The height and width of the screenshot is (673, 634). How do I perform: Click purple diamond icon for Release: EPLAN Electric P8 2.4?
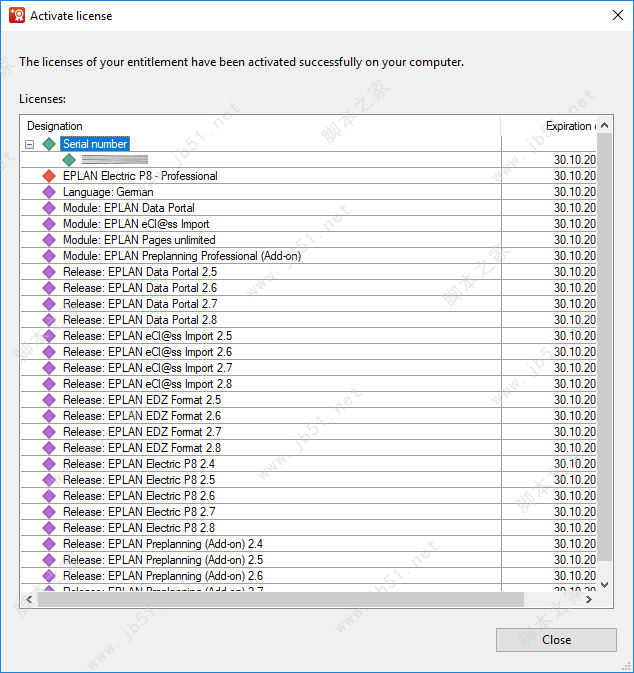click(x=49, y=464)
